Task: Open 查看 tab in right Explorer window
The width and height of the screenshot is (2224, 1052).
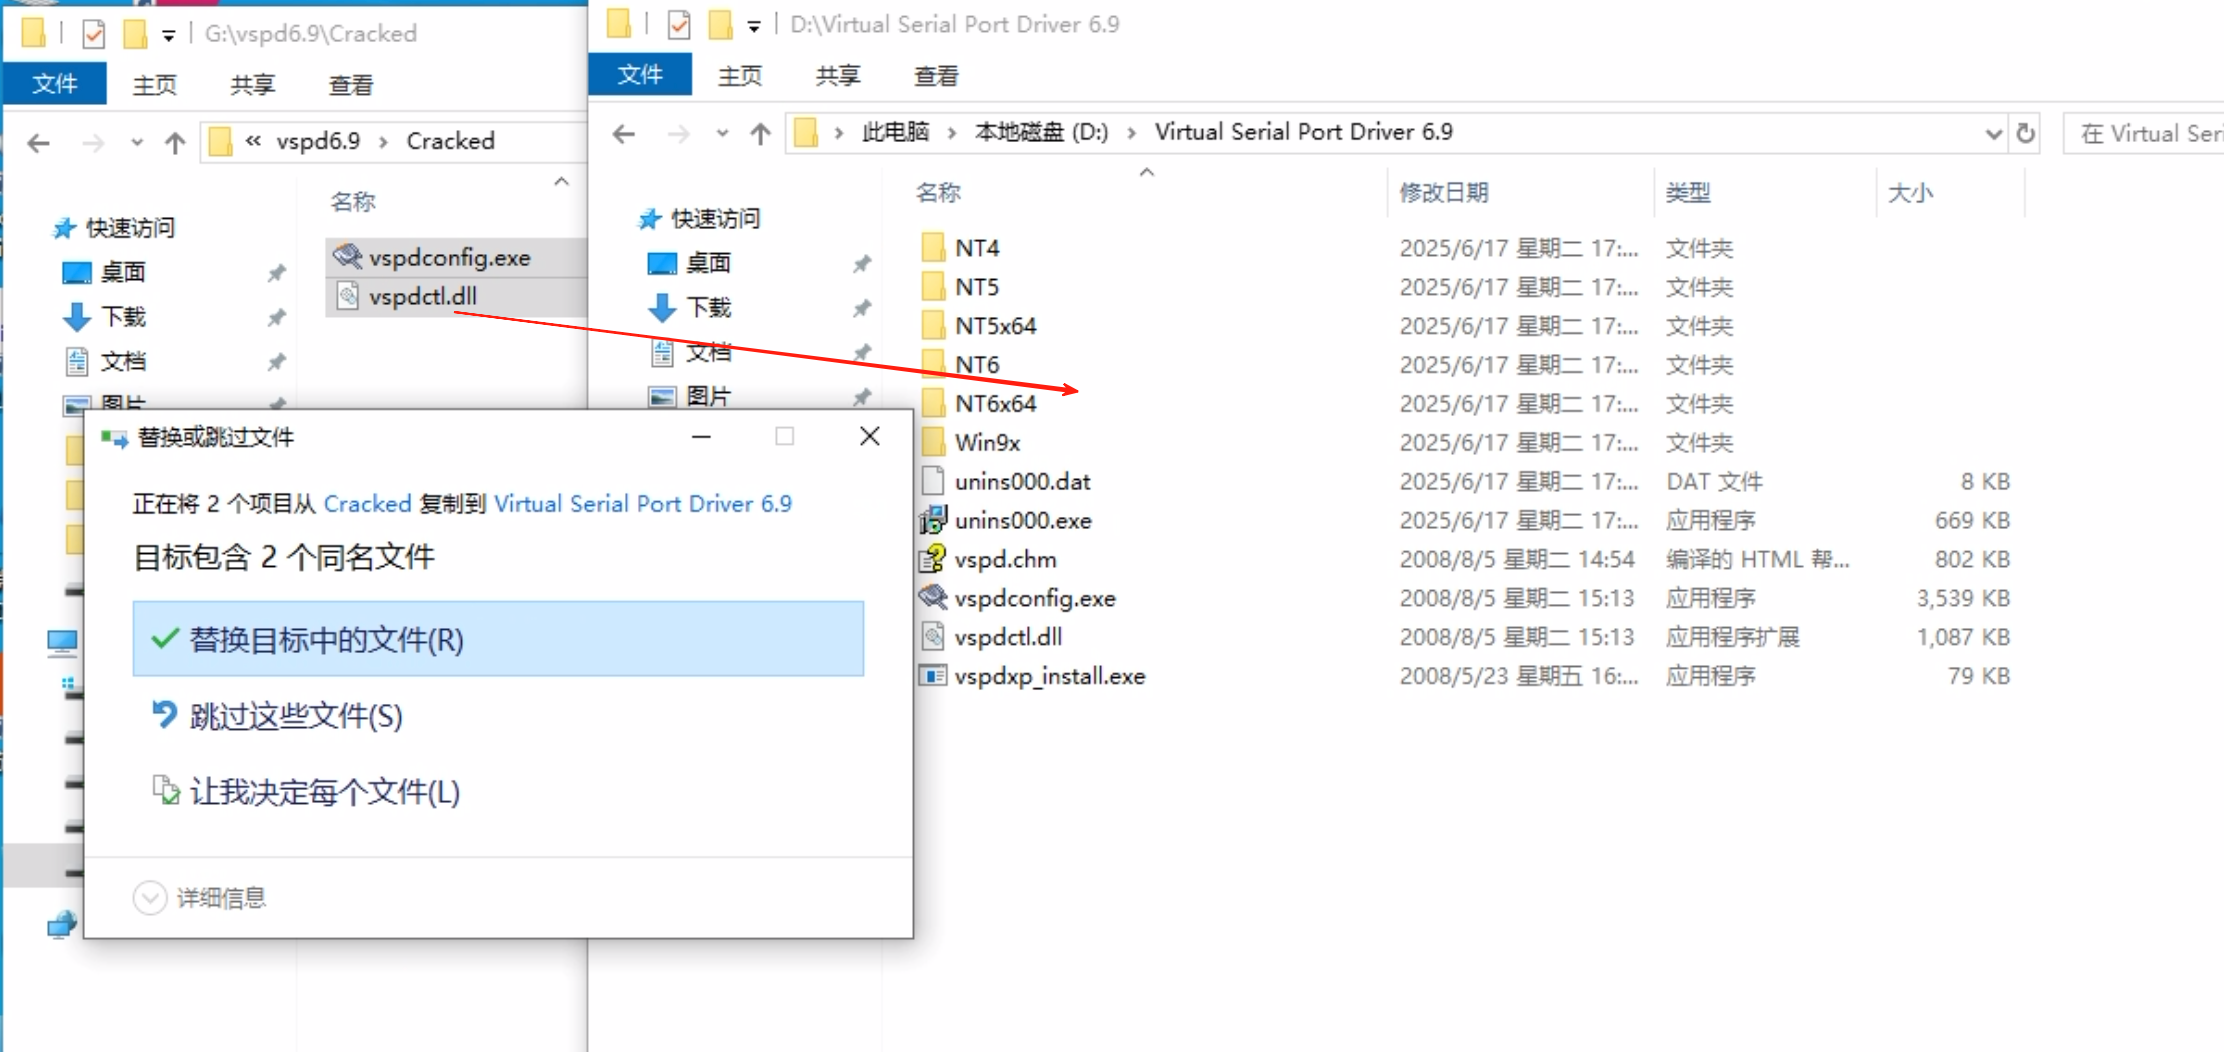Action: [x=936, y=76]
